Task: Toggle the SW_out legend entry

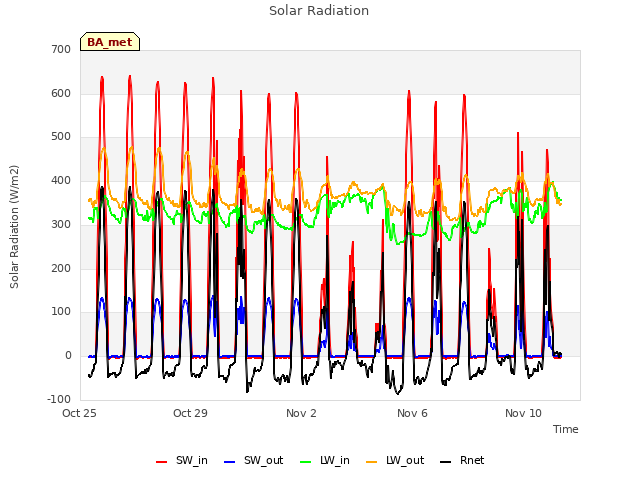Action: 253,460
